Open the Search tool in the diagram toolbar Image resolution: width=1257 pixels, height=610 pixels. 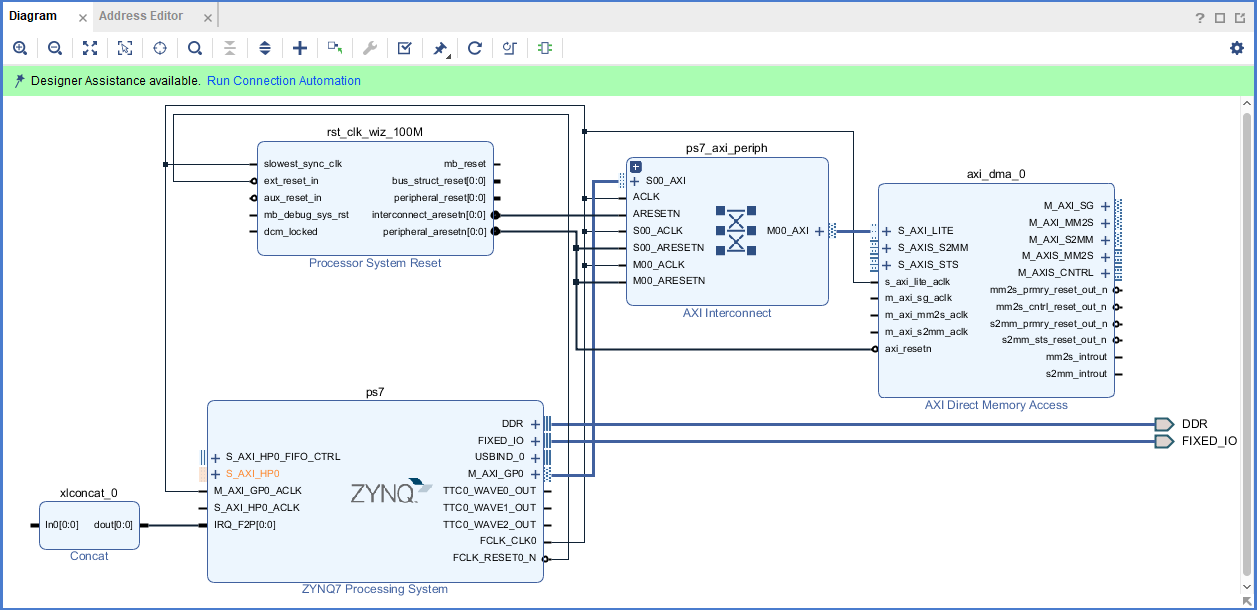(194, 47)
